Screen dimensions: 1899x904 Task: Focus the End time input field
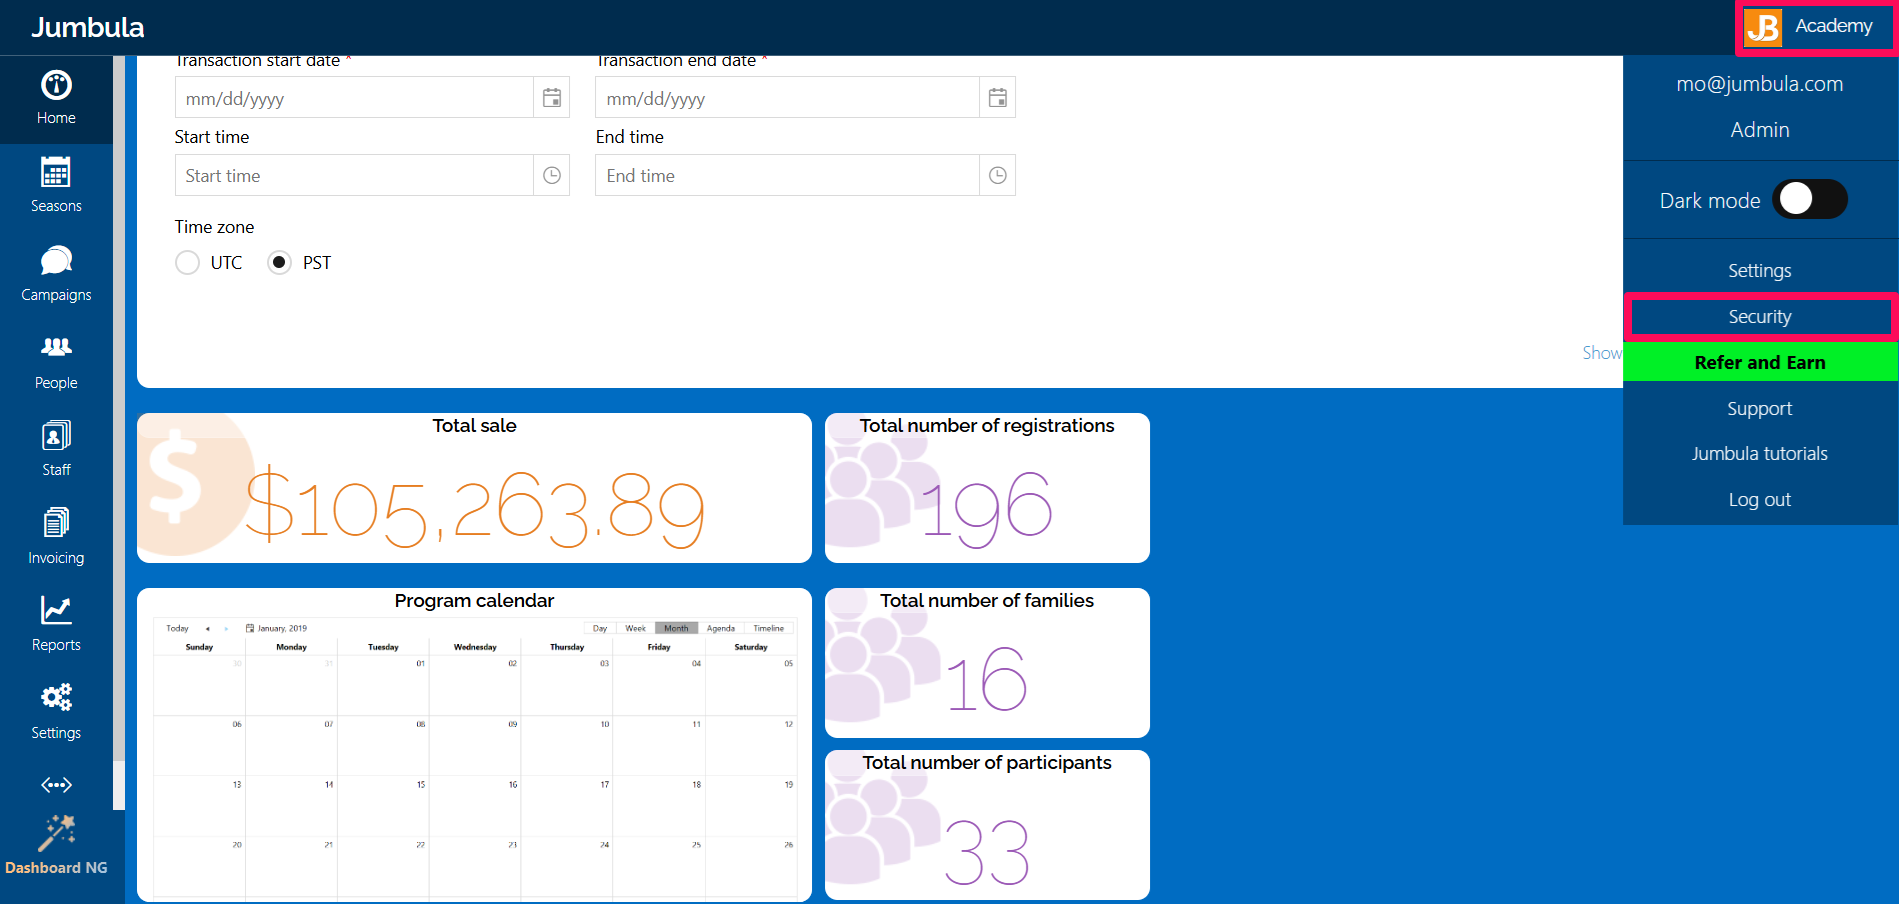(787, 175)
